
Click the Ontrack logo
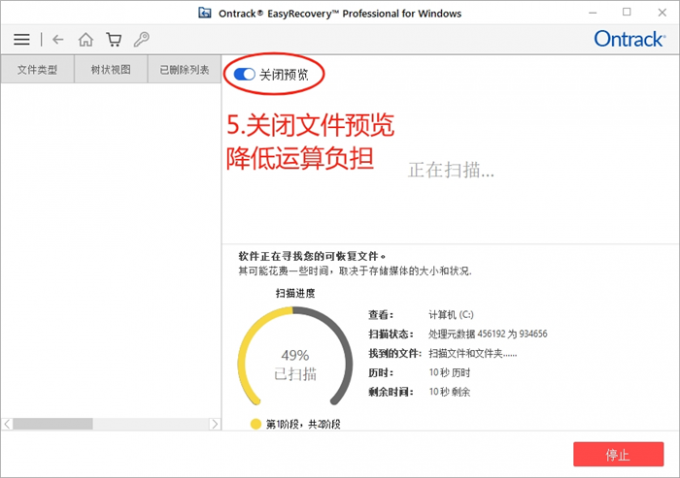(629, 39)
